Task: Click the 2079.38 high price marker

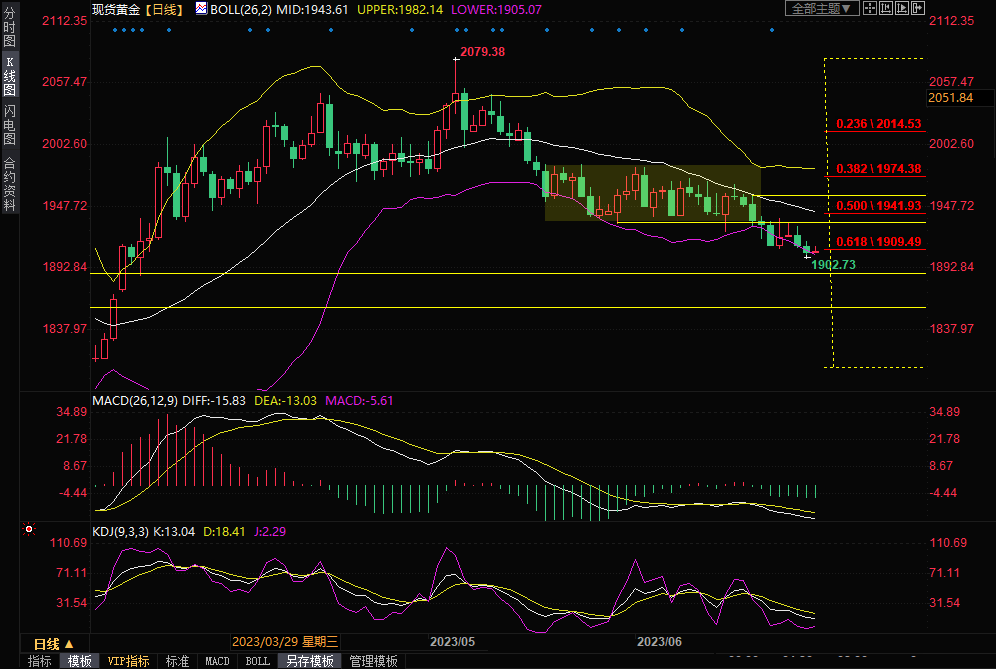Action: pyautogui.click(x=481, y=51)
